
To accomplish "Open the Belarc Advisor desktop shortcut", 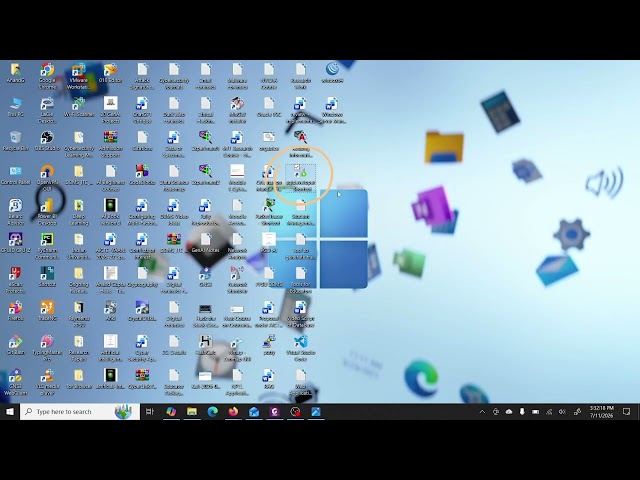I will coord(16,211).
